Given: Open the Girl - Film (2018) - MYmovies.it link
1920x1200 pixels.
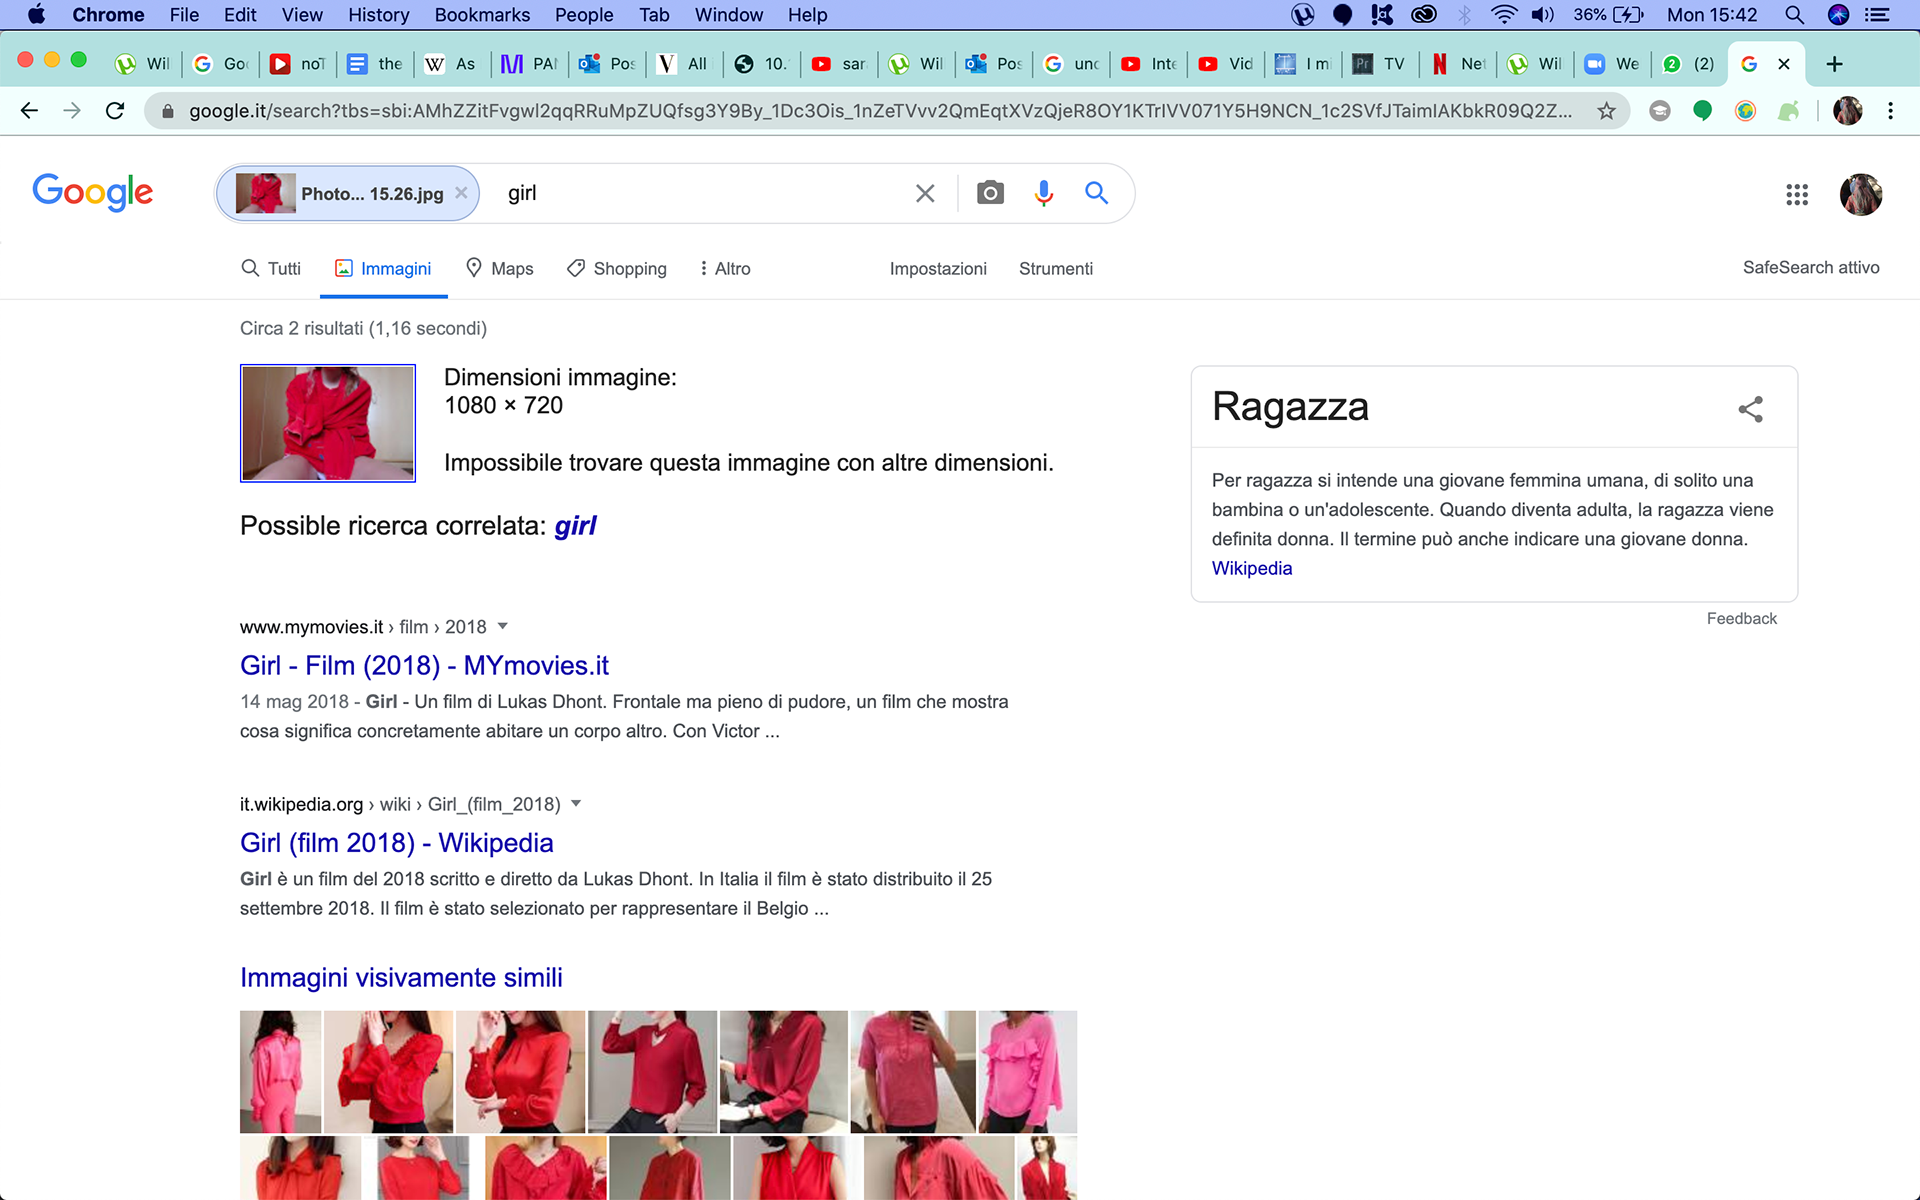Looking at the screenshot, I should (424, 665).
